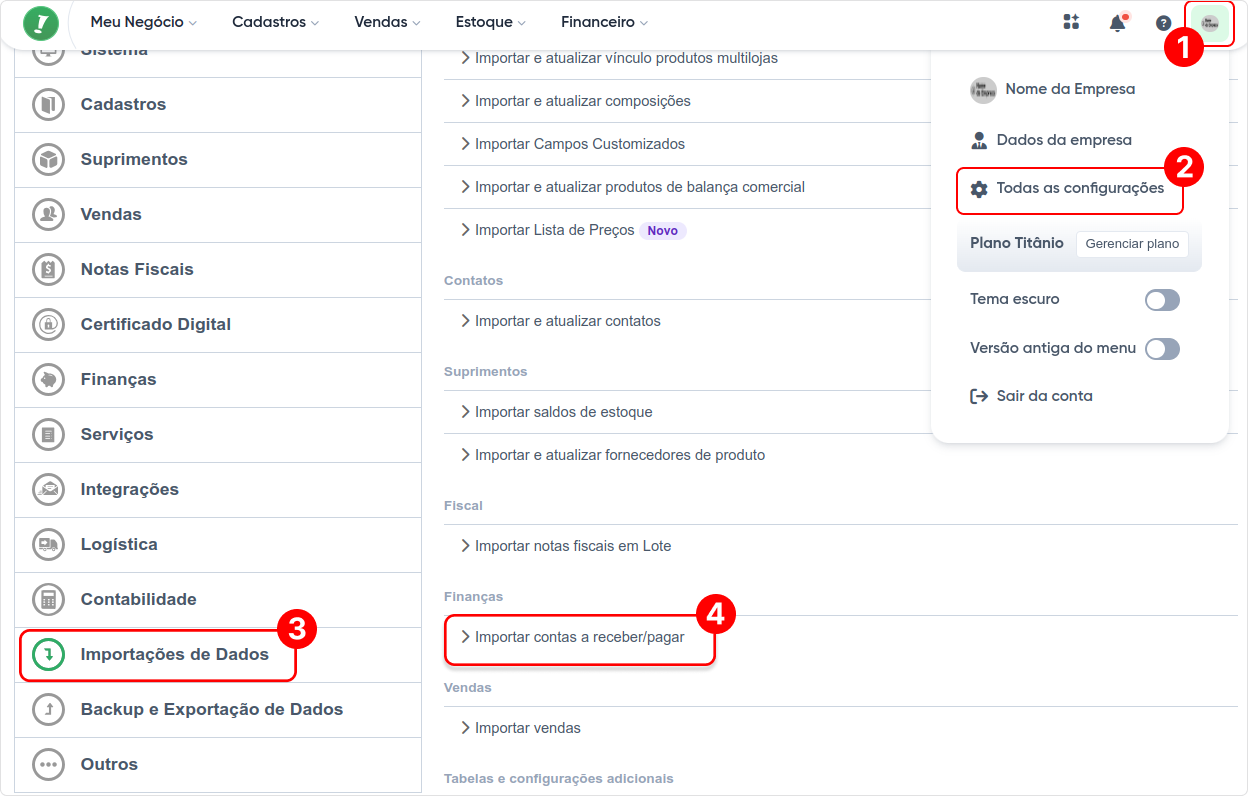Click the Certificado Digital lock icon
Image resolution: width=1248 pixels, height=796 pixels.
[48, 324]
